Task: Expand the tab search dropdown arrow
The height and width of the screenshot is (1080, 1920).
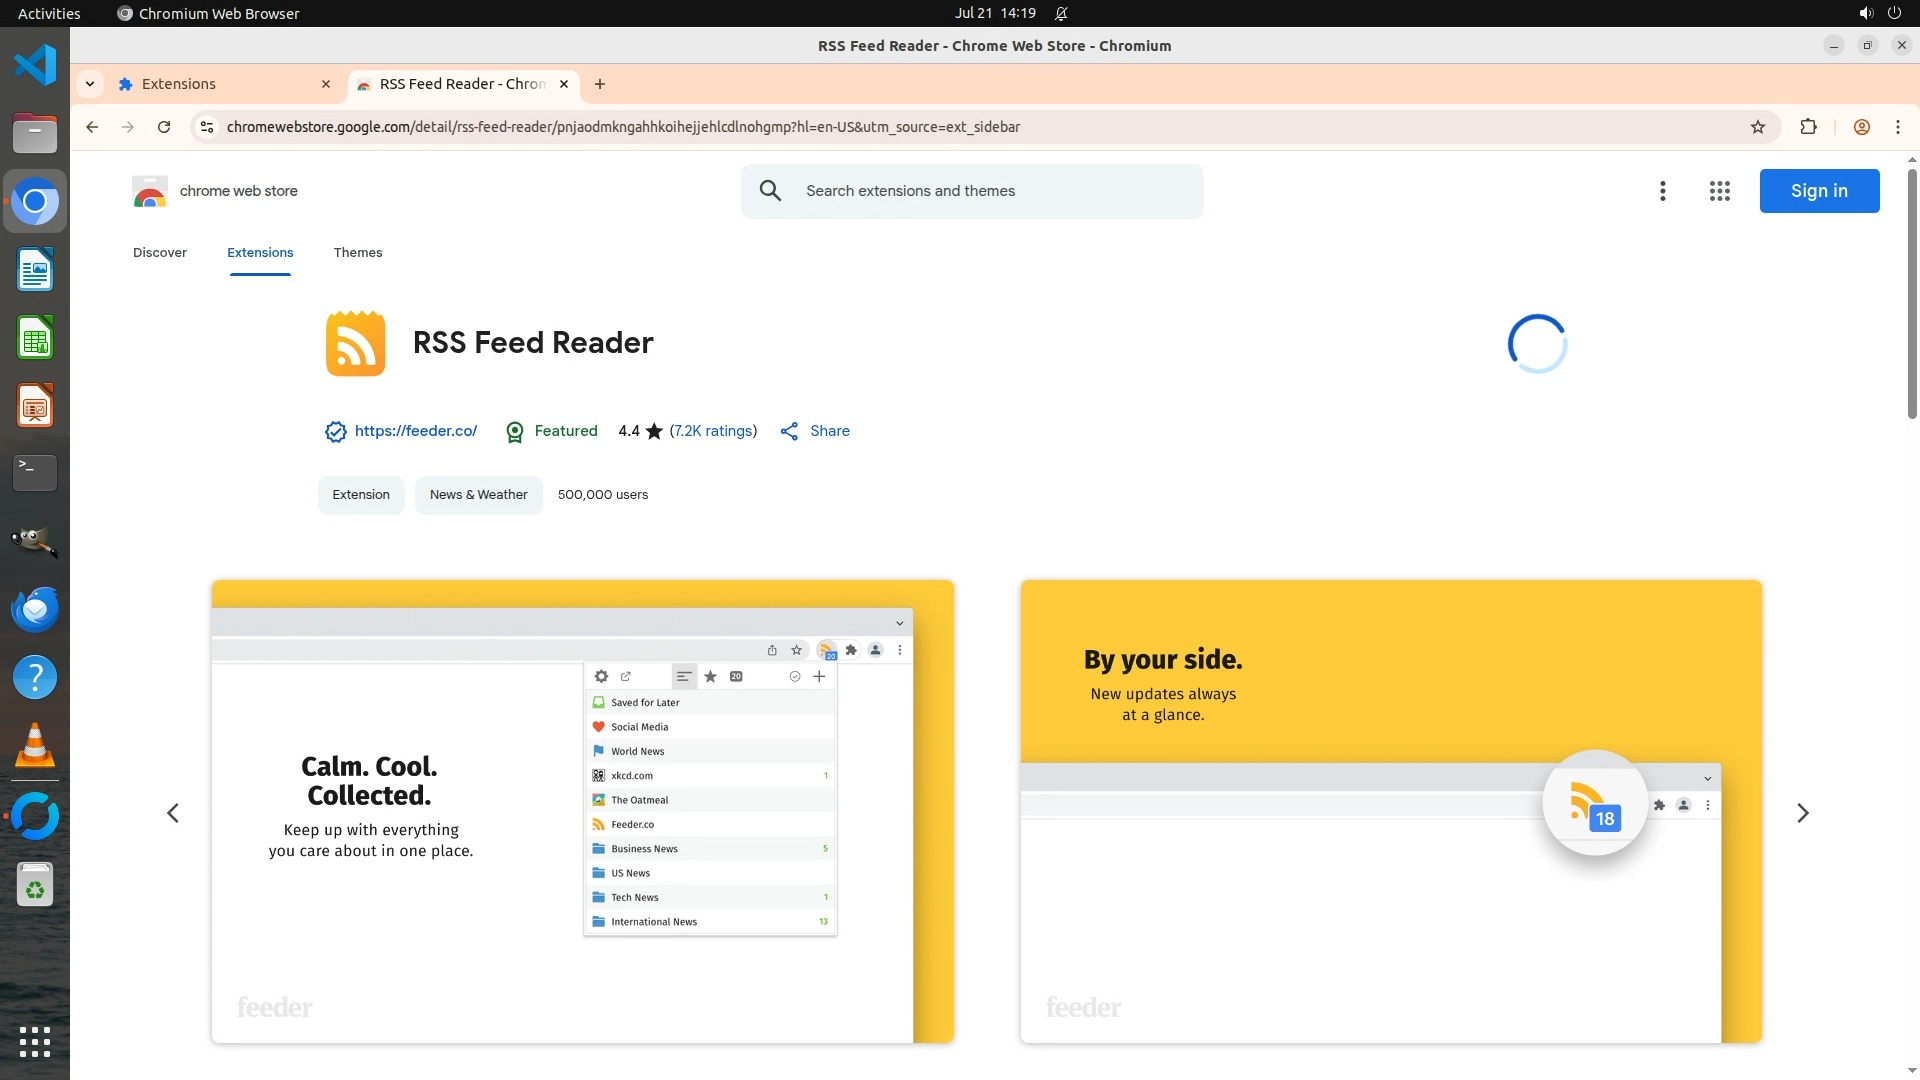Action: tap(90, 84)
